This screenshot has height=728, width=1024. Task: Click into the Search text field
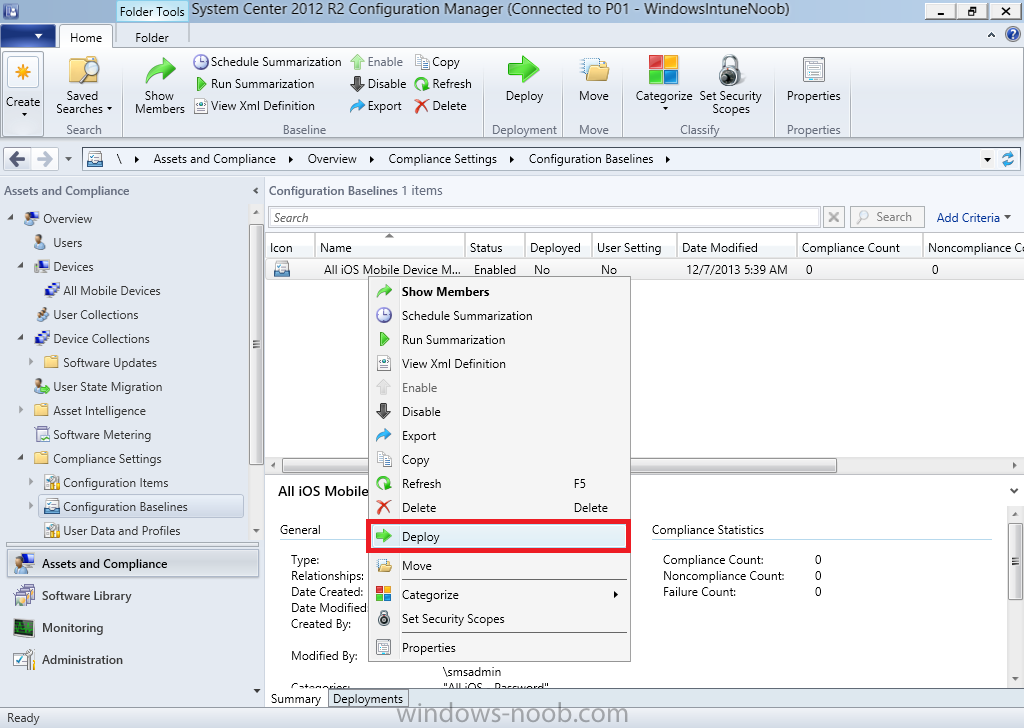(x=544, y=217)
